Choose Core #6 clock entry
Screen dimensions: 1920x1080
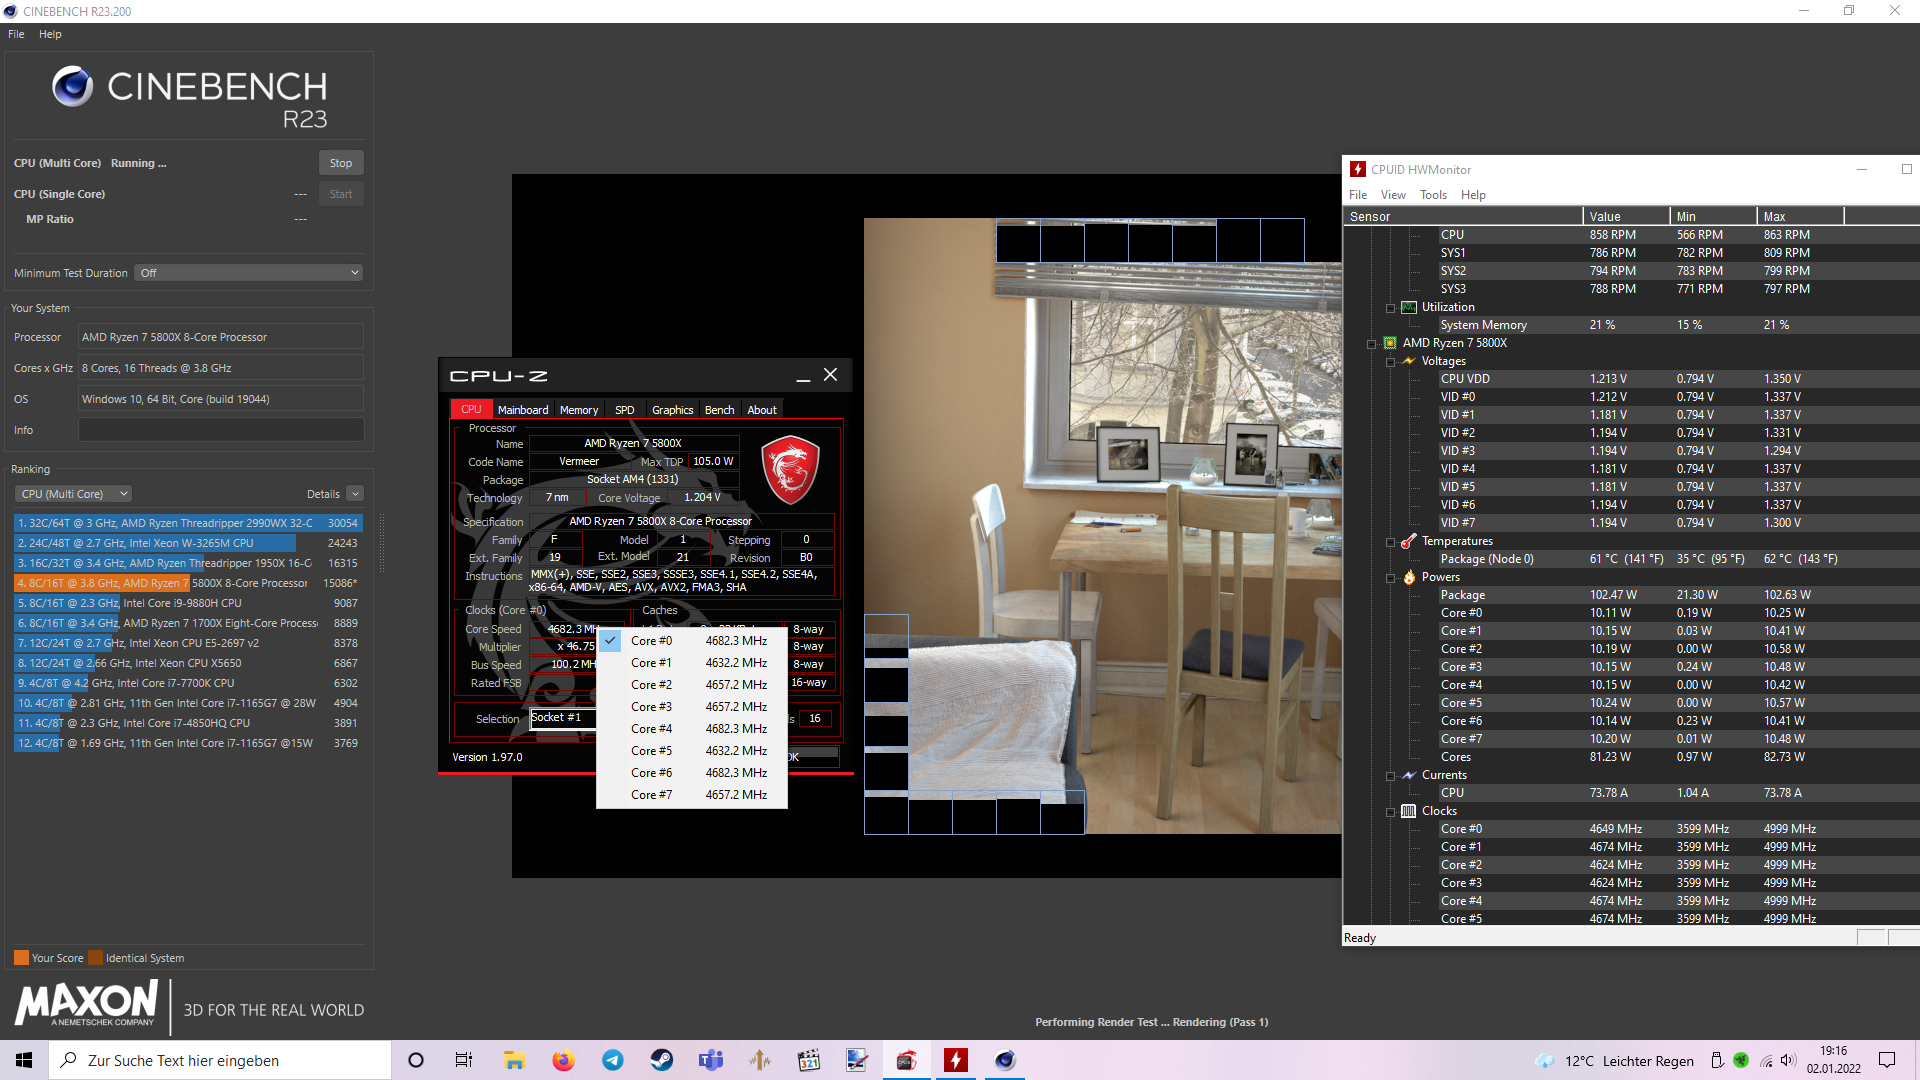click(691, 773)
